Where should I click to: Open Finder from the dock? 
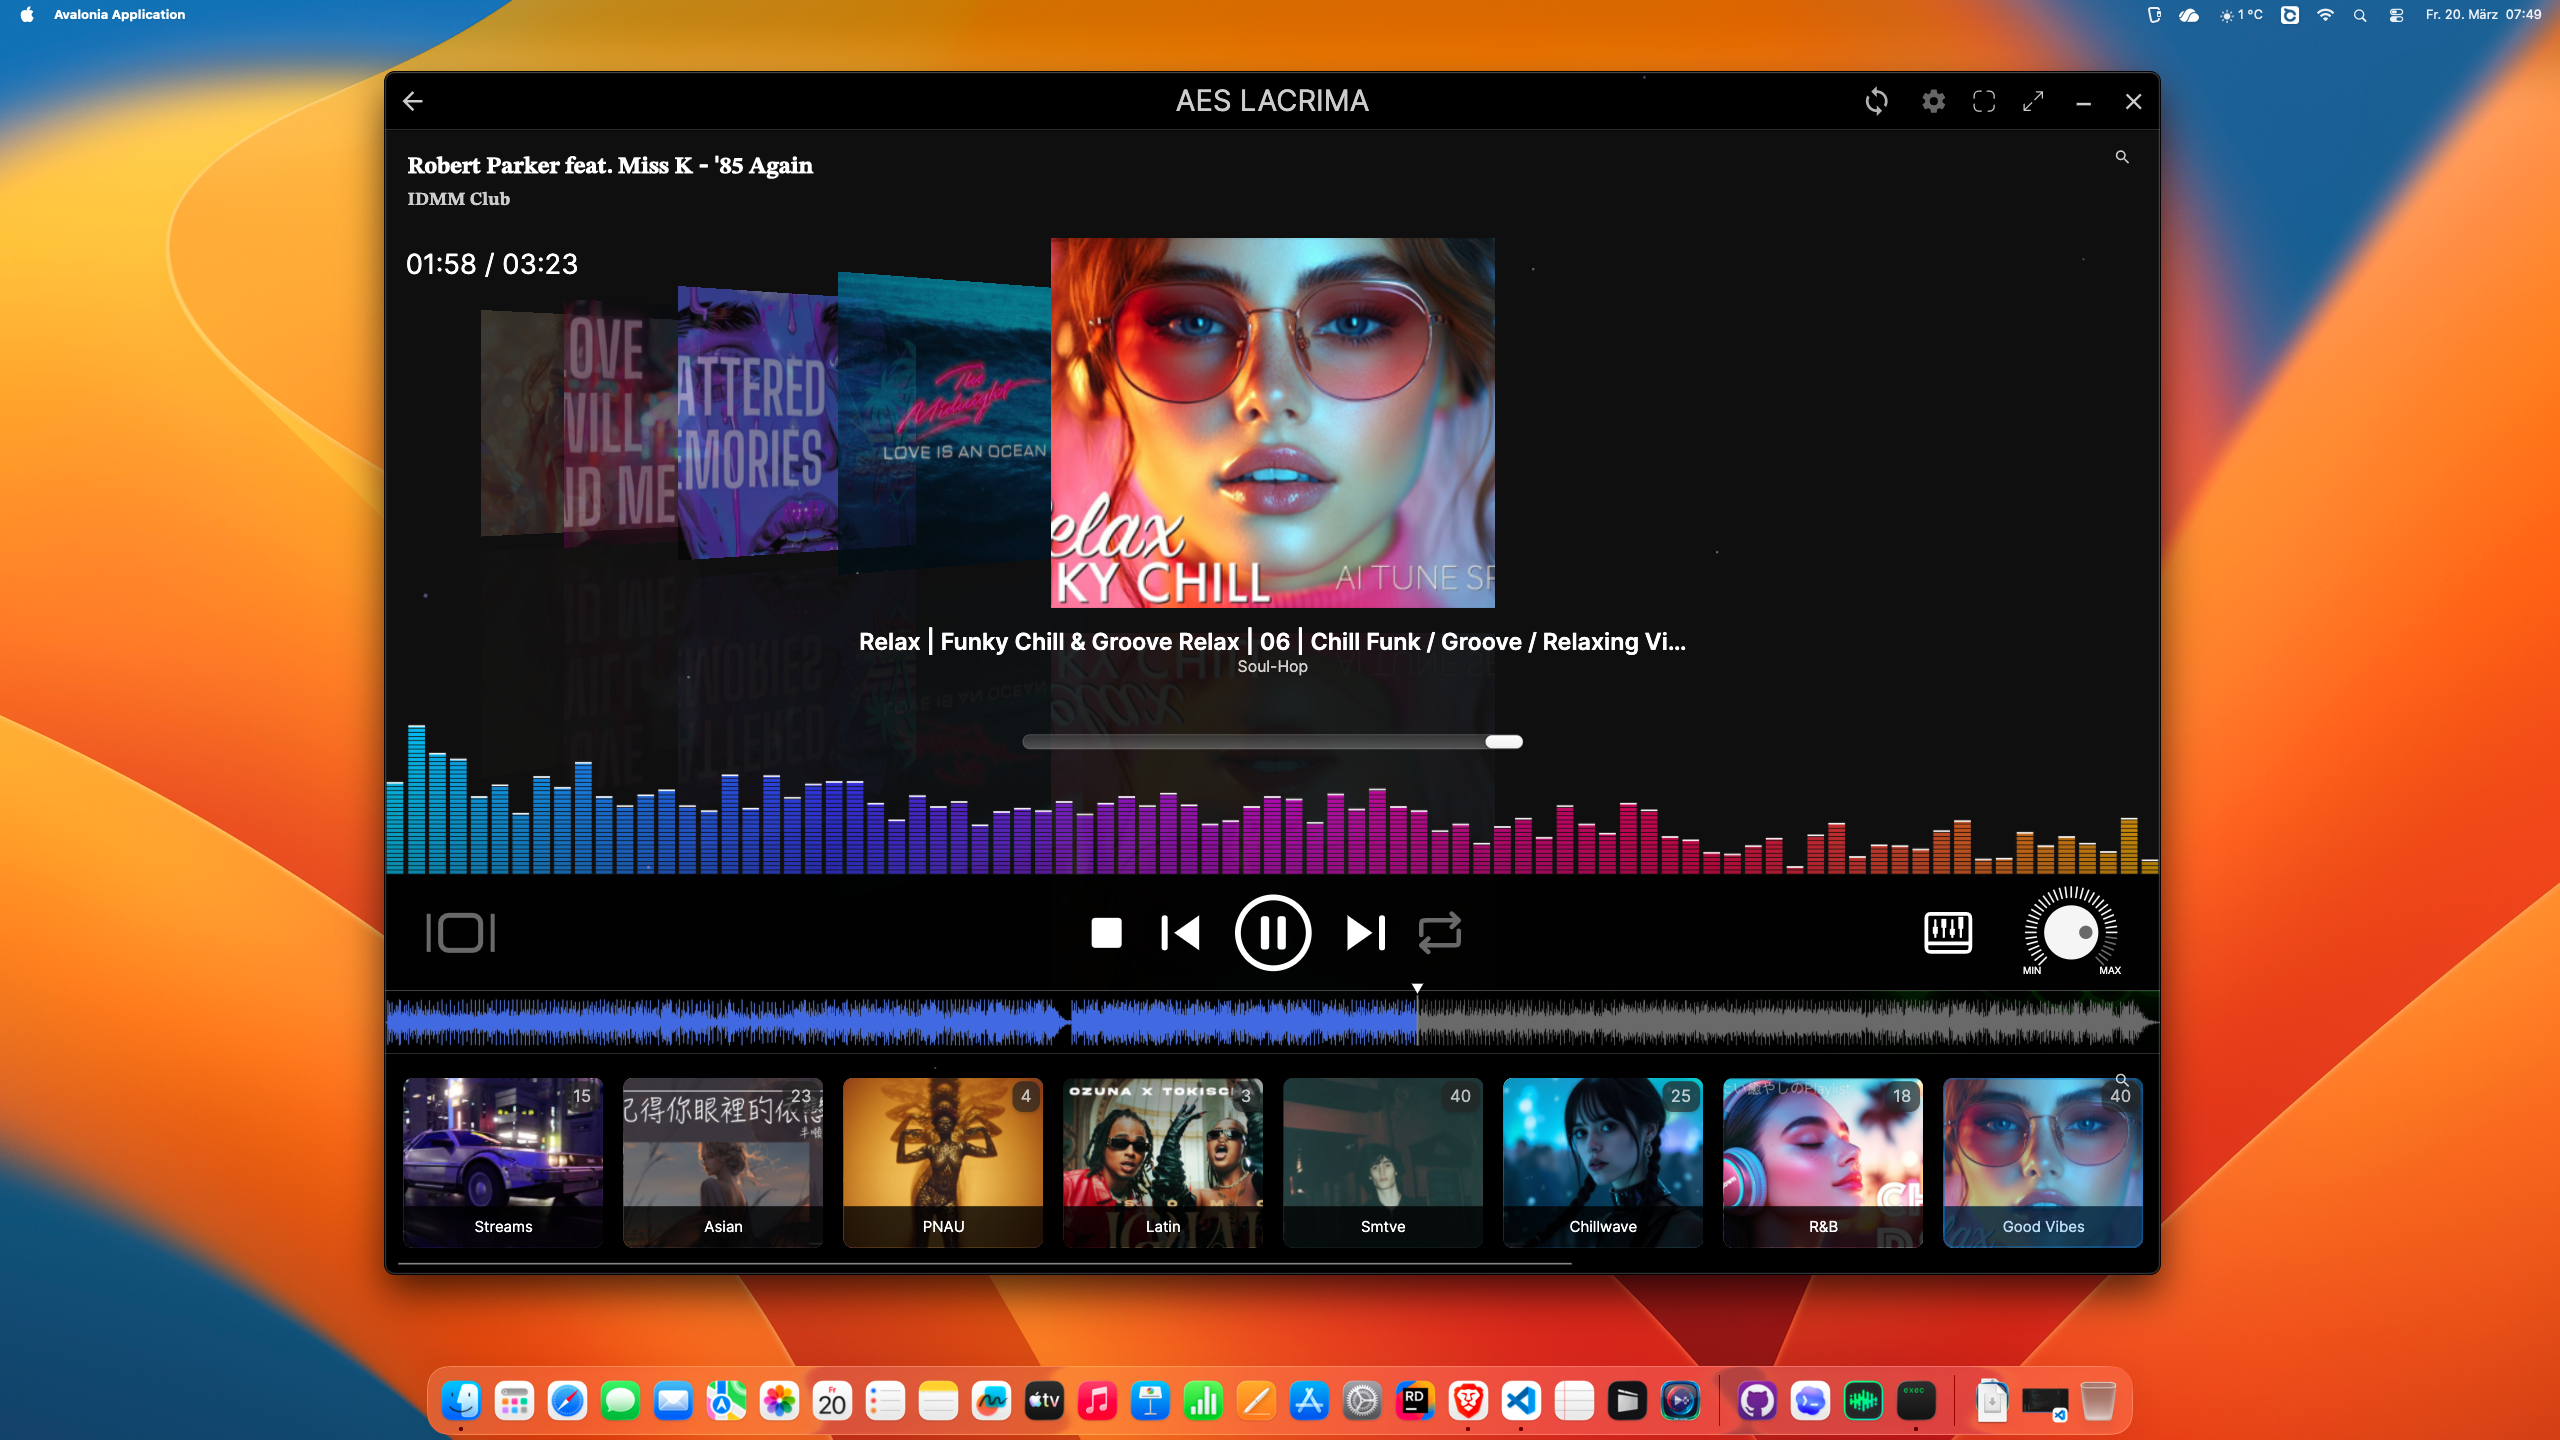tap(461, 1401)
